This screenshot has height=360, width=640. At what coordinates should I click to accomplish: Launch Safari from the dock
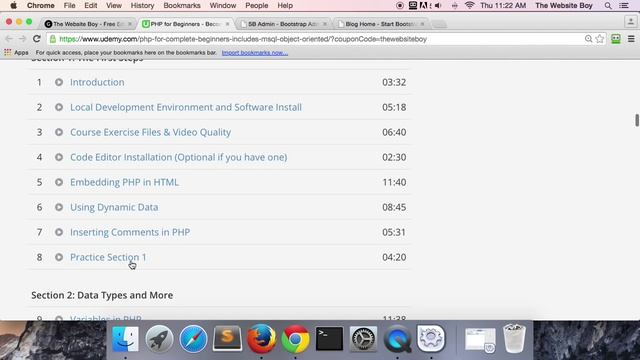tap(193, 339)
